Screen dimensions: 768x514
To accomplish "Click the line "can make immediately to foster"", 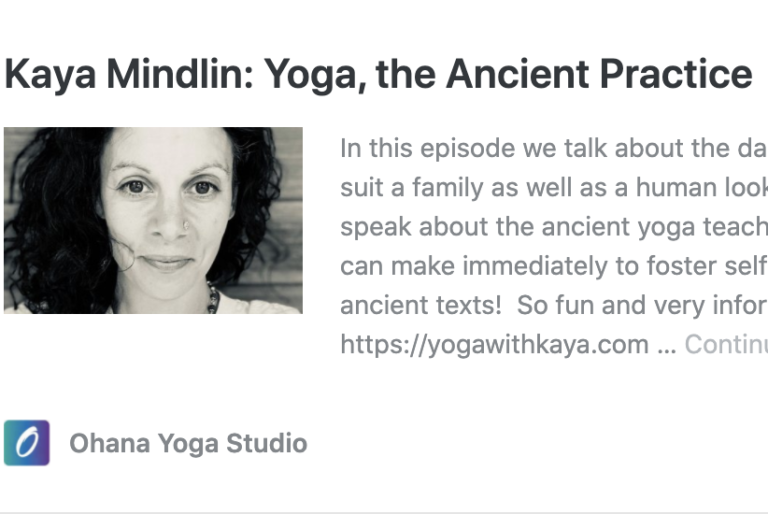I will [x=554, y=266].
